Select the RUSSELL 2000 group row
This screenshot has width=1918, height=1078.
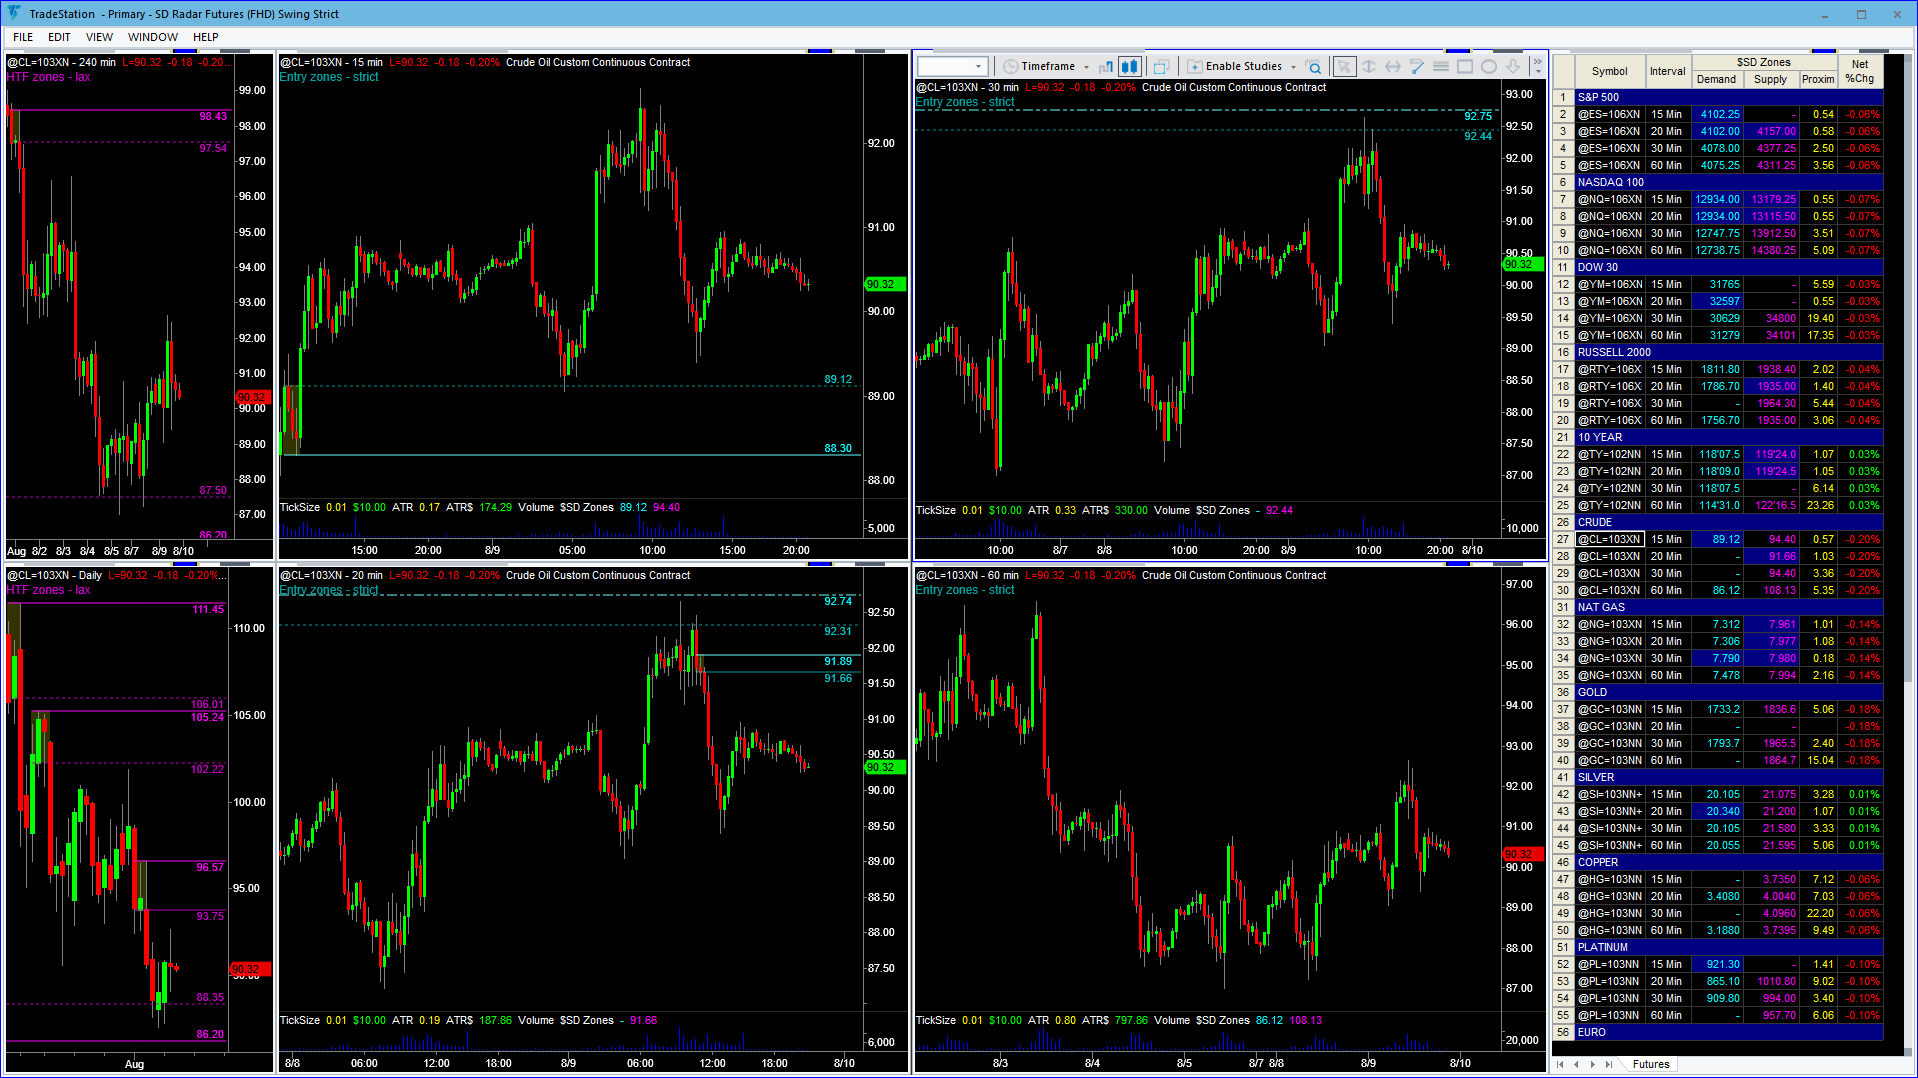click(1729, 353)
